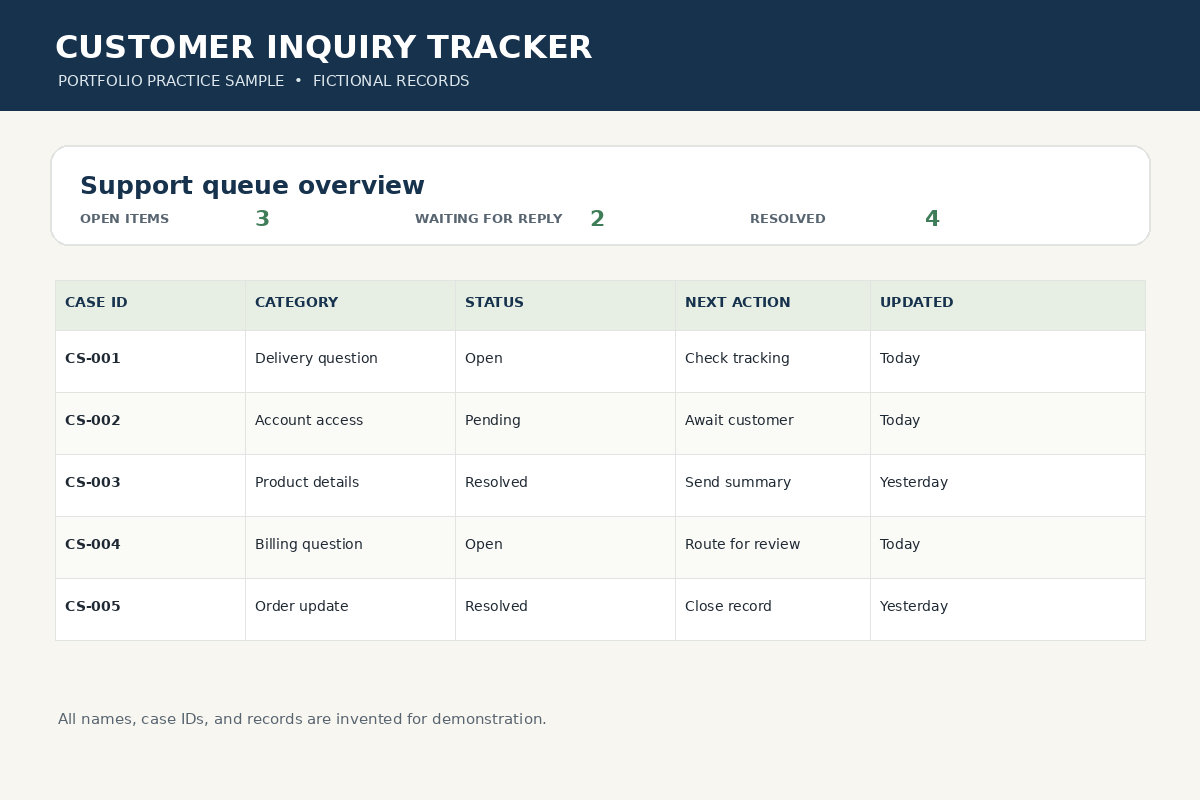Viewport: 1200px width, 800px height.
Task: Click the UPDATED column header
Action: [1007, 305]
